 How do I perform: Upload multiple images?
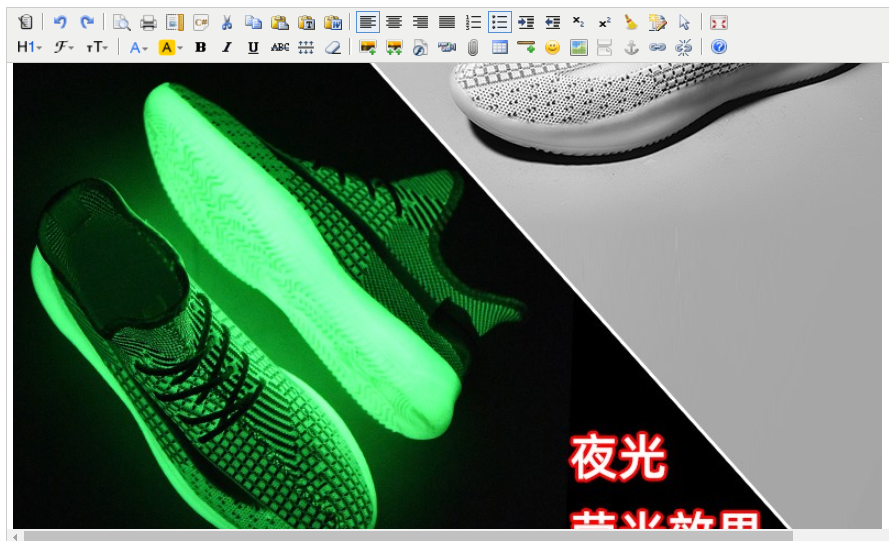(394, 47)
